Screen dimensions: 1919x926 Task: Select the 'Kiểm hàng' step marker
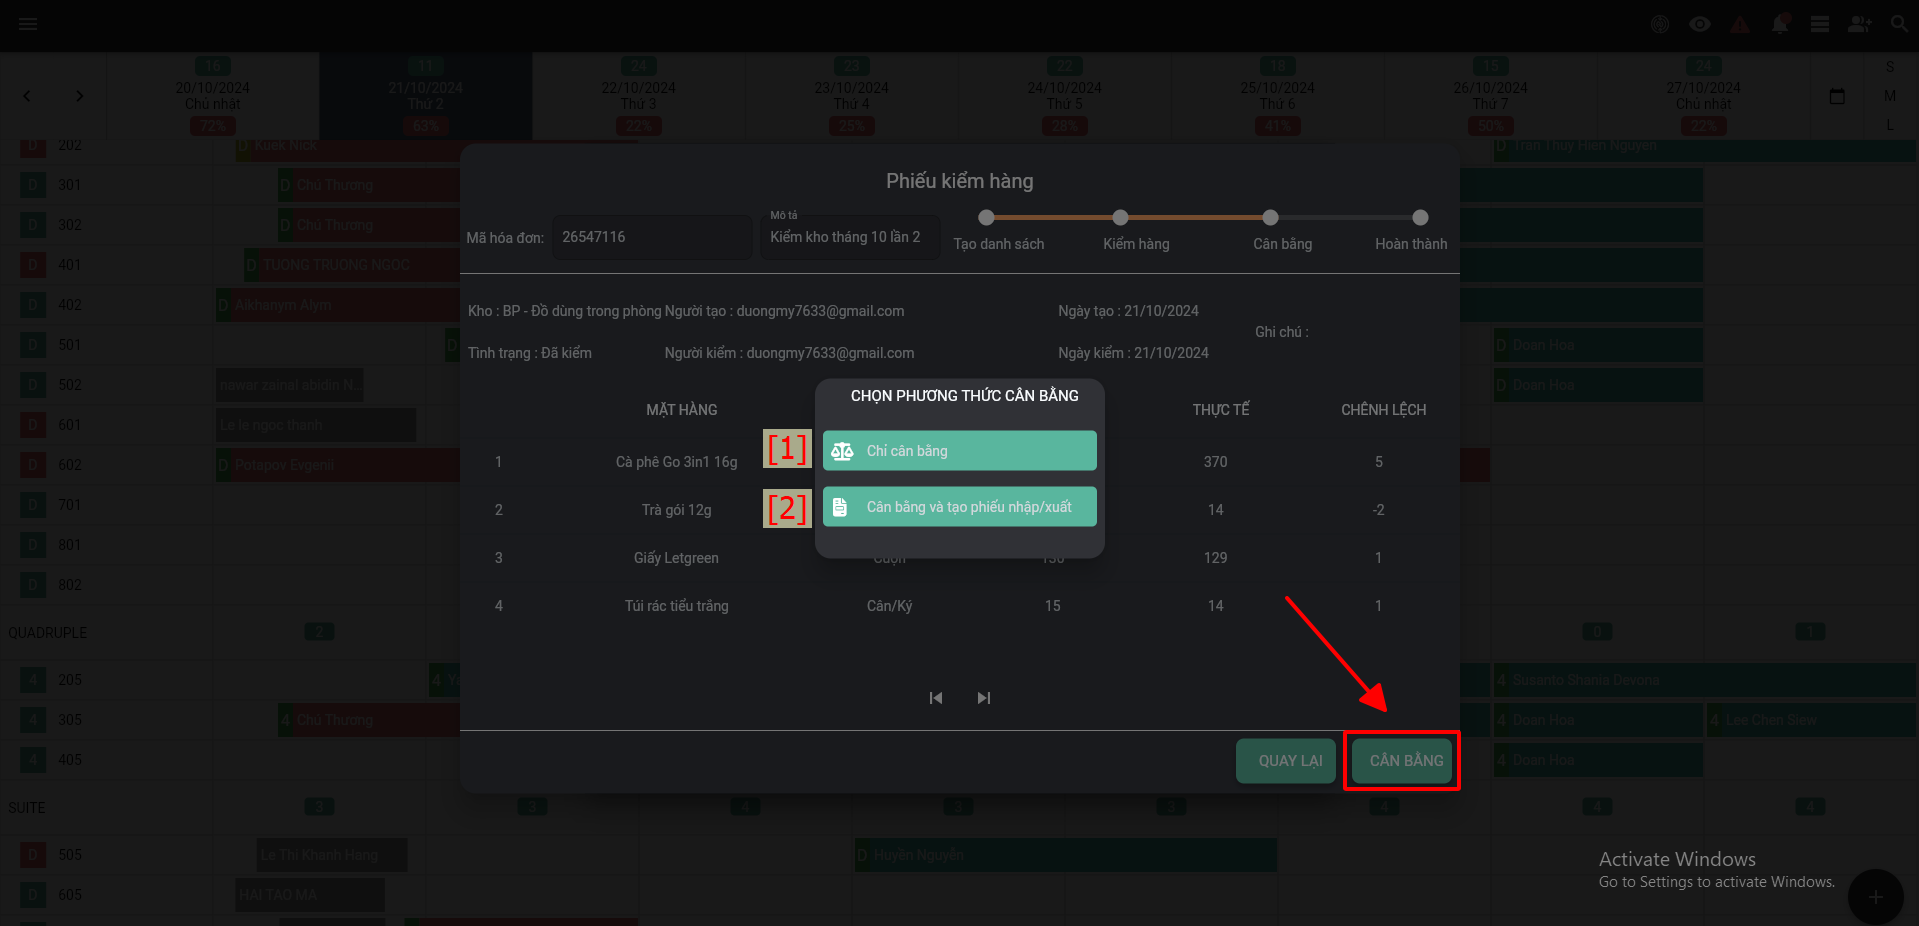tap(1120, 218)
